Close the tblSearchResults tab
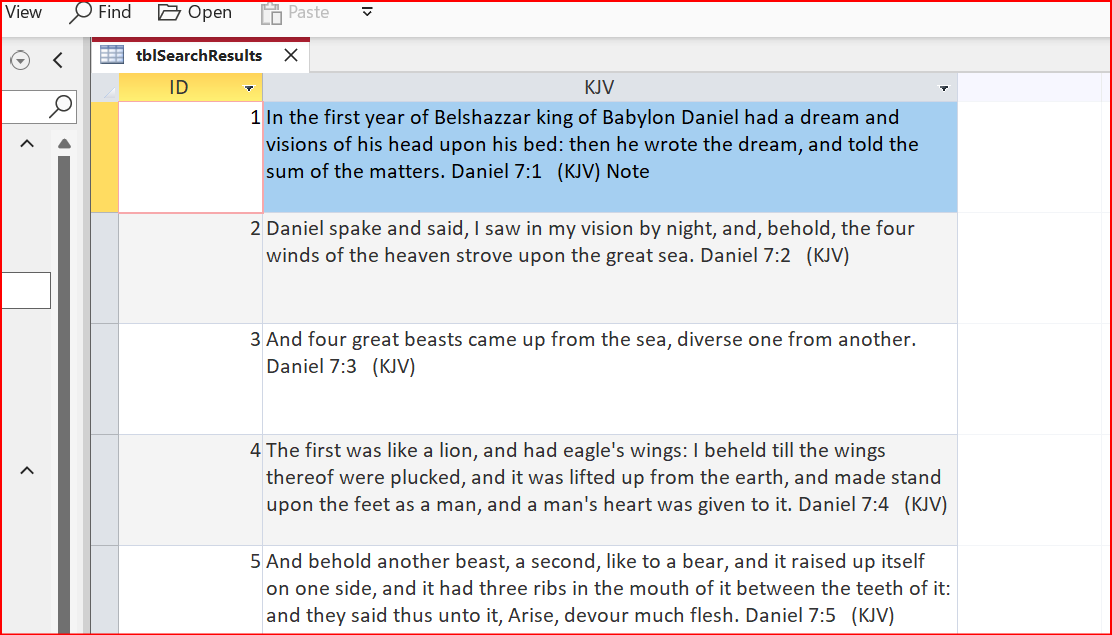The height and width of the screenshot is (635, 1112). [291, 55]
